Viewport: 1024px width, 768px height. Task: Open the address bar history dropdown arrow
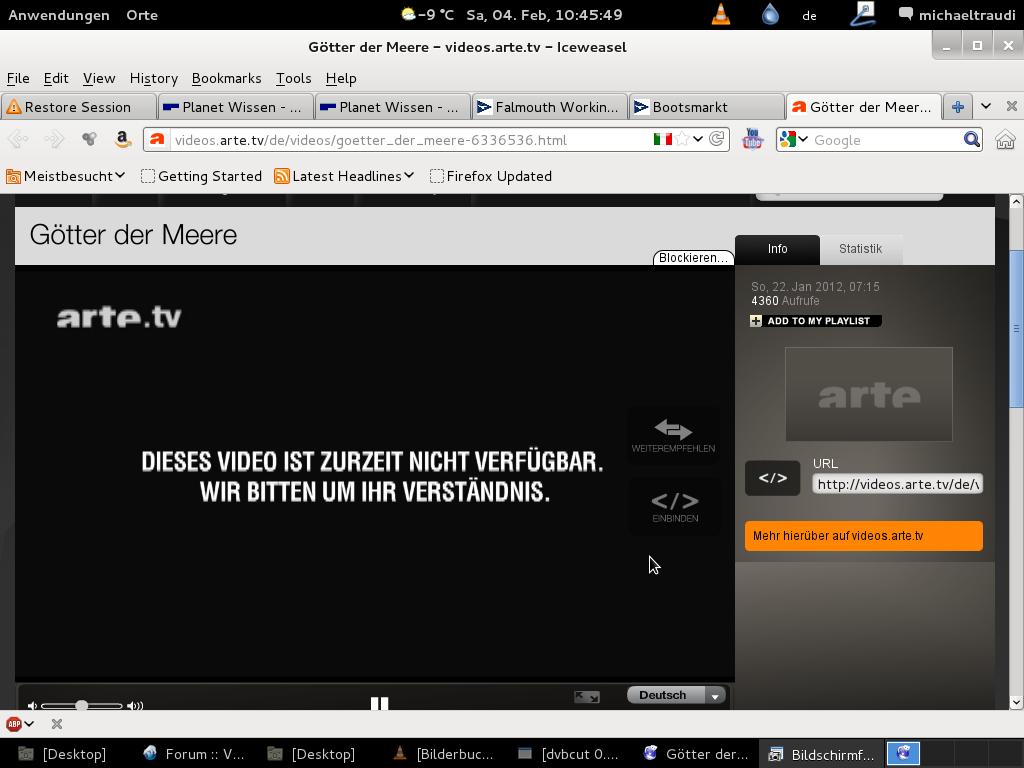click(x=698, y=139)
